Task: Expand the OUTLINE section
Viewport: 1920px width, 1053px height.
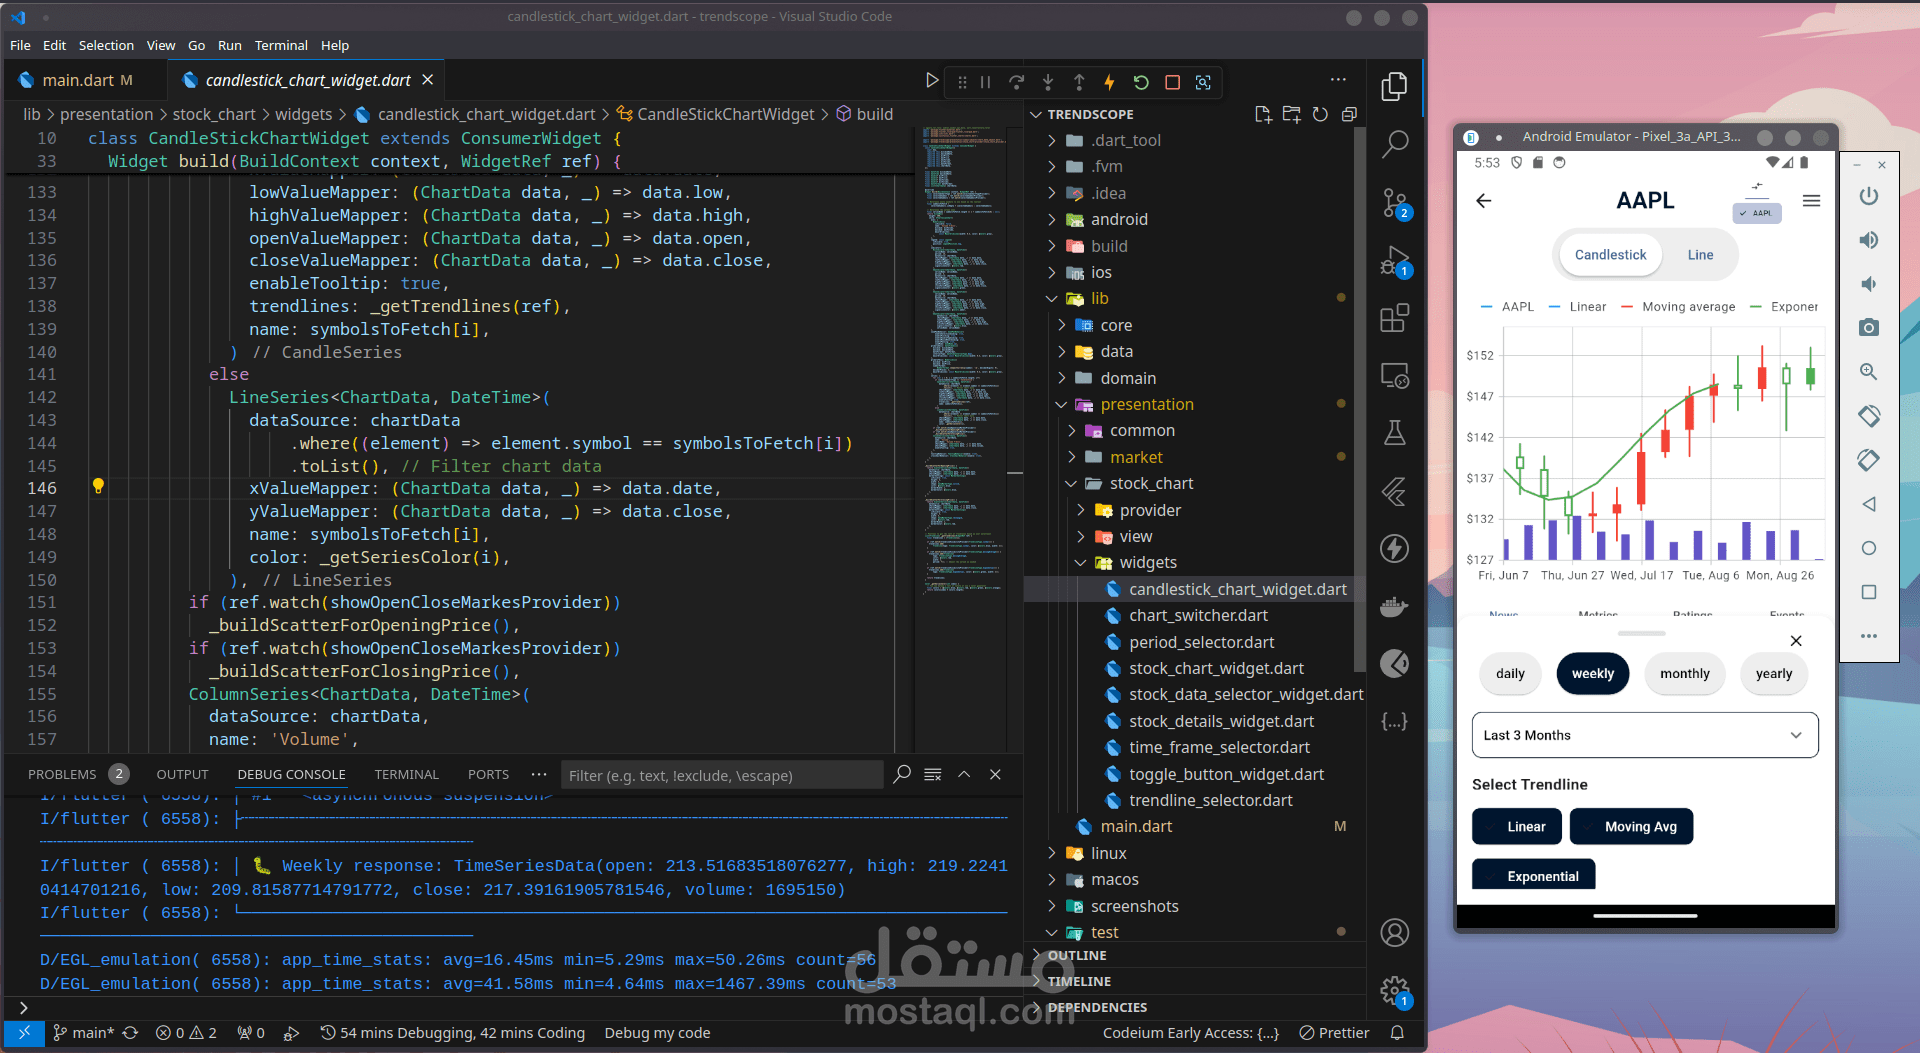Action: click(x=1077, y=956)
